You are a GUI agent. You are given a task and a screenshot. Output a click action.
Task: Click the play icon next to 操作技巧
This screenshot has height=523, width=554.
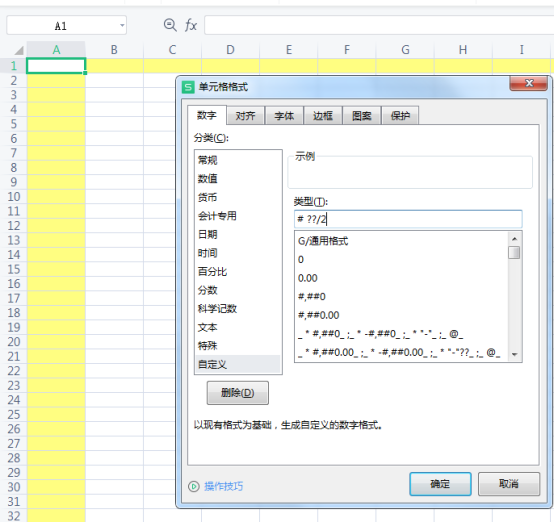194,486
